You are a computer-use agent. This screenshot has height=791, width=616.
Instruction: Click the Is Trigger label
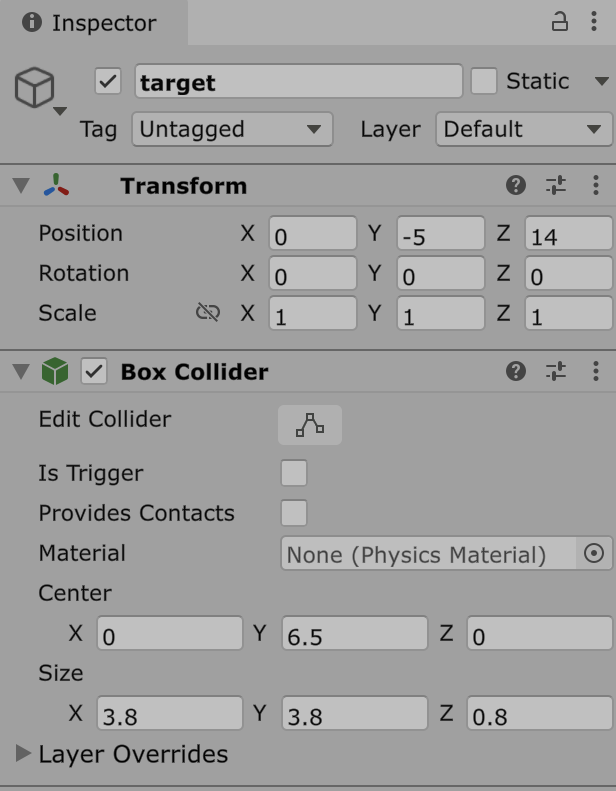(x=91, y=473)
